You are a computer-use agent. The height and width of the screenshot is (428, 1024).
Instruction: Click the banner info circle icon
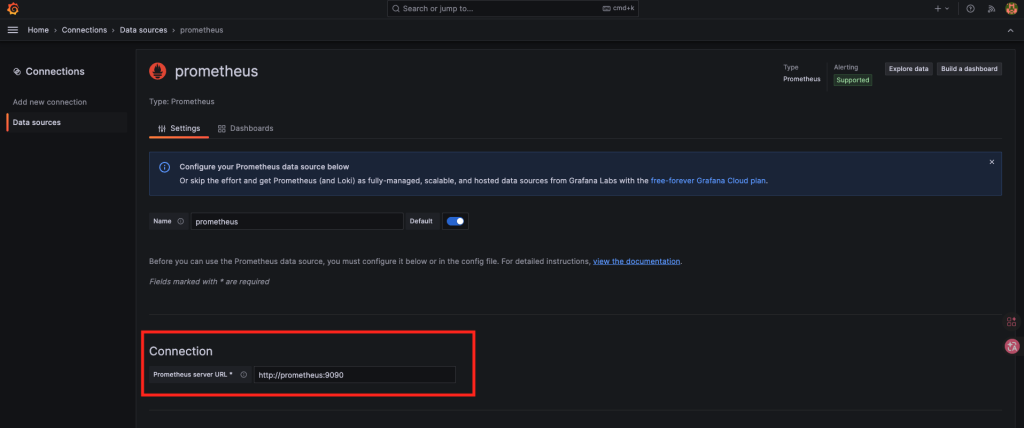click(x=165, y=167)
